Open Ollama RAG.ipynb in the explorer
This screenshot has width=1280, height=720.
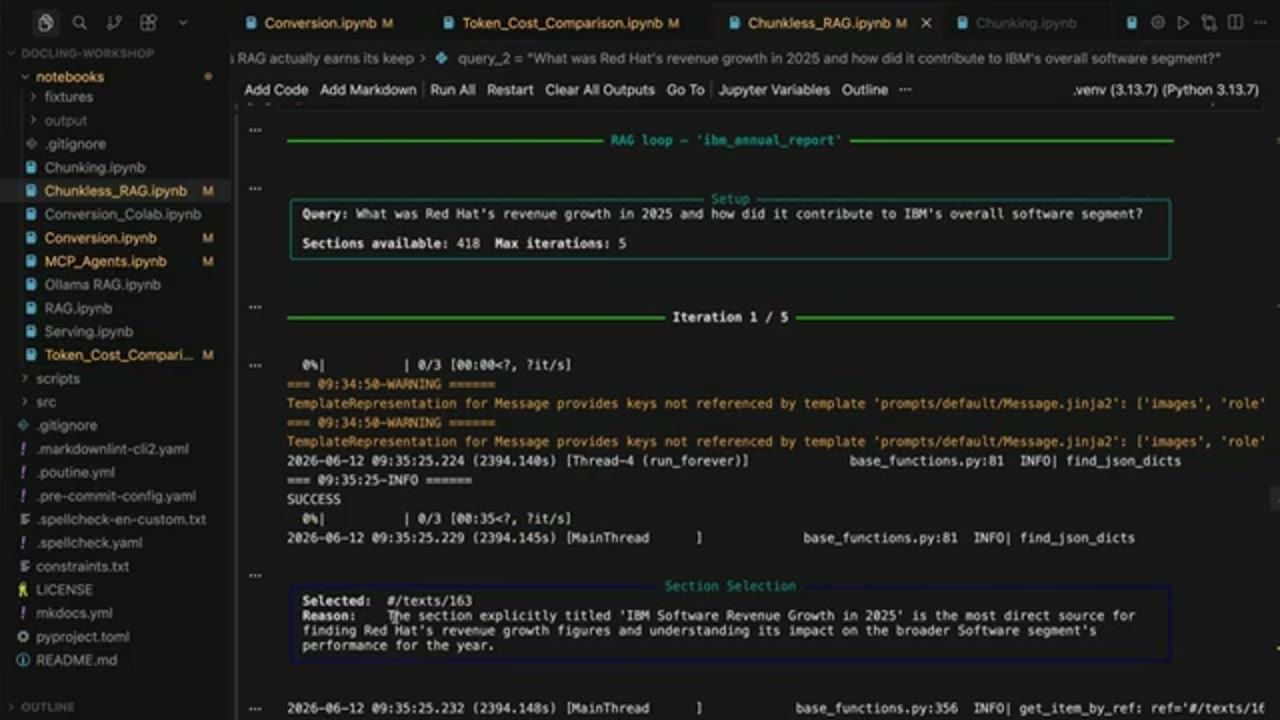tap(102, 285)
